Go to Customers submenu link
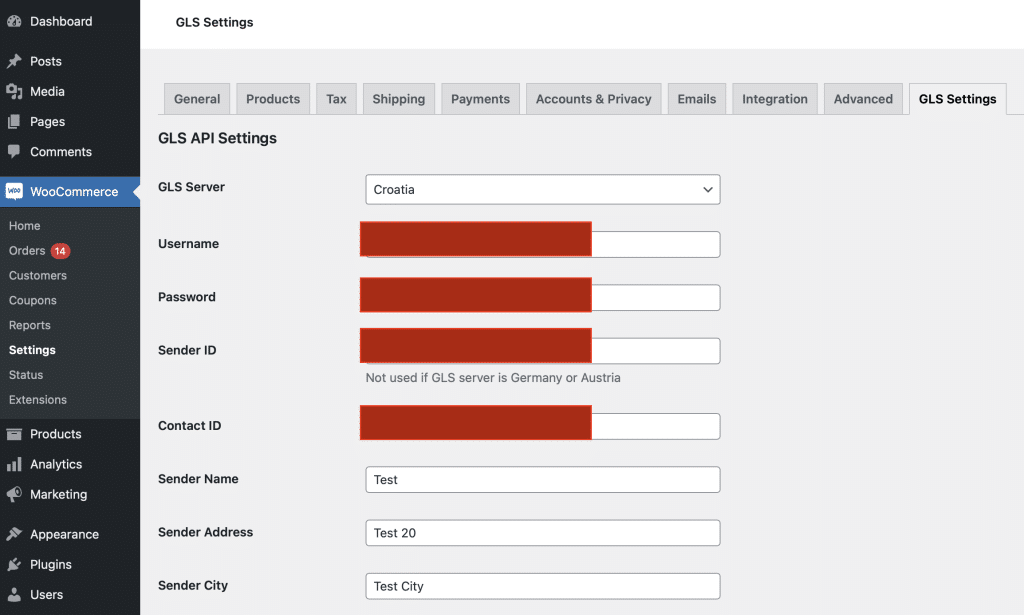The image size is (1024, 615). pos(38,276)
